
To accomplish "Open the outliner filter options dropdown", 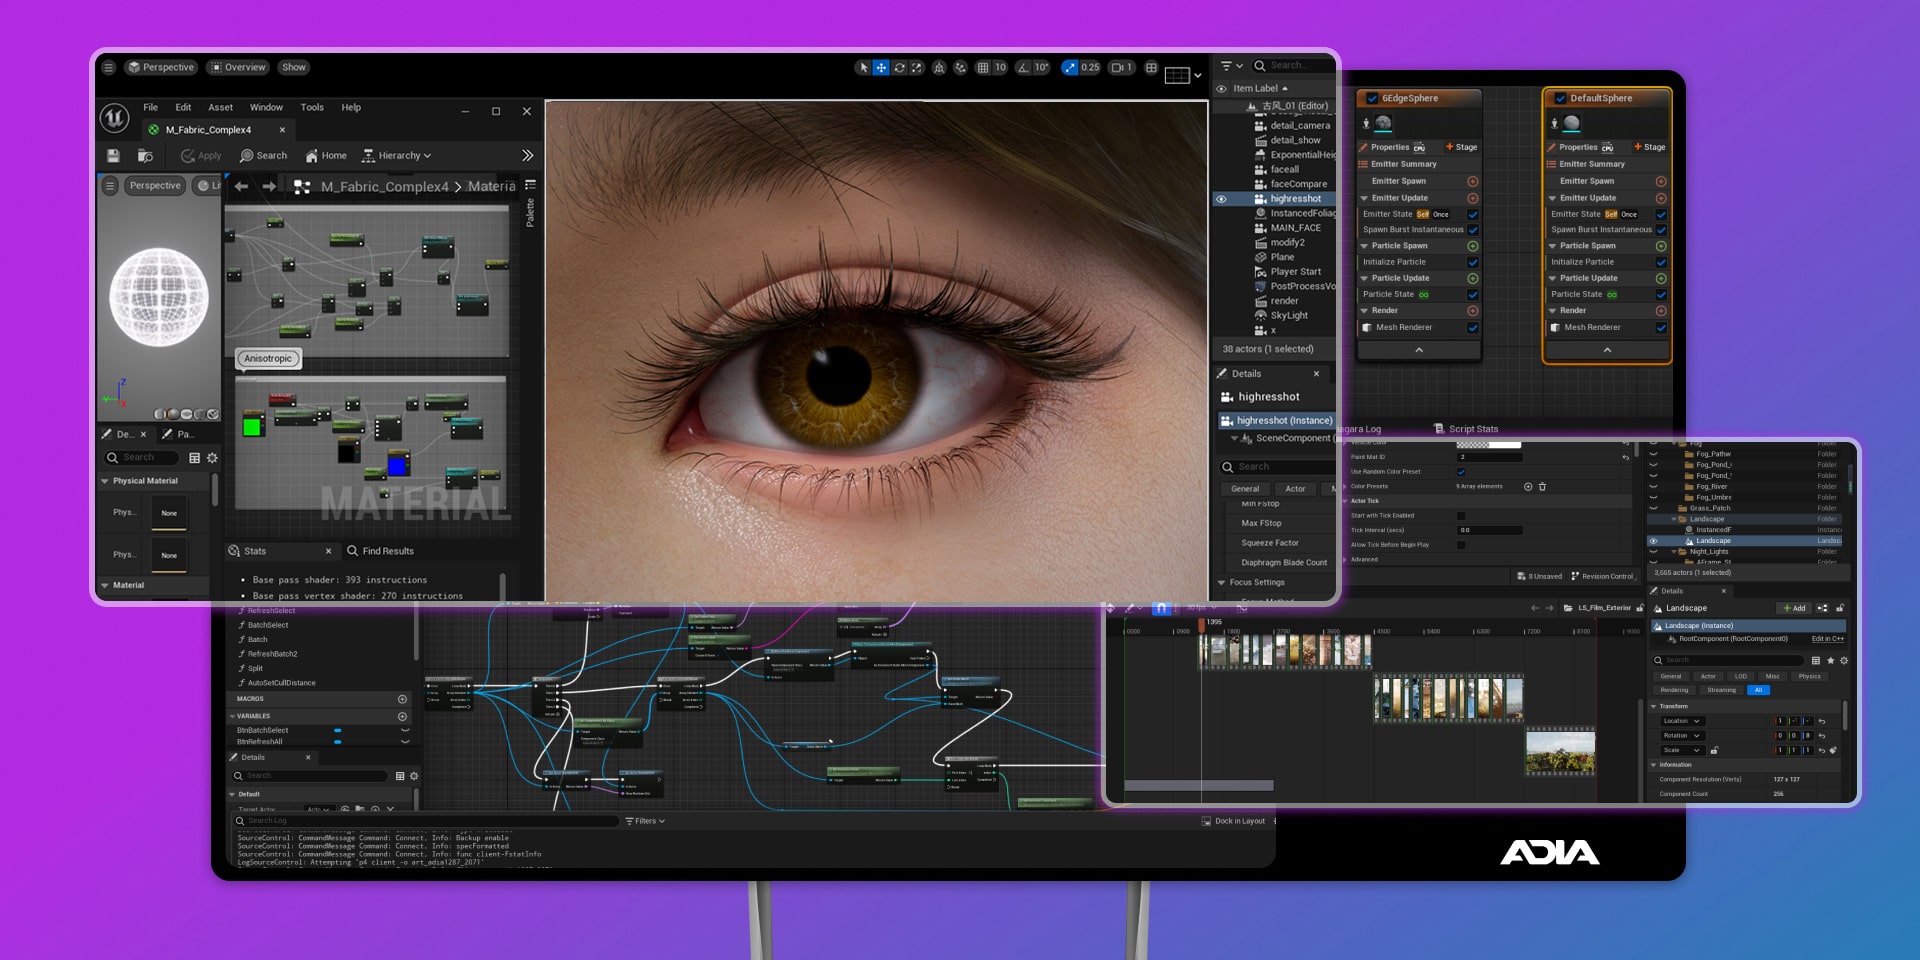I will [x=1231, y=66].
